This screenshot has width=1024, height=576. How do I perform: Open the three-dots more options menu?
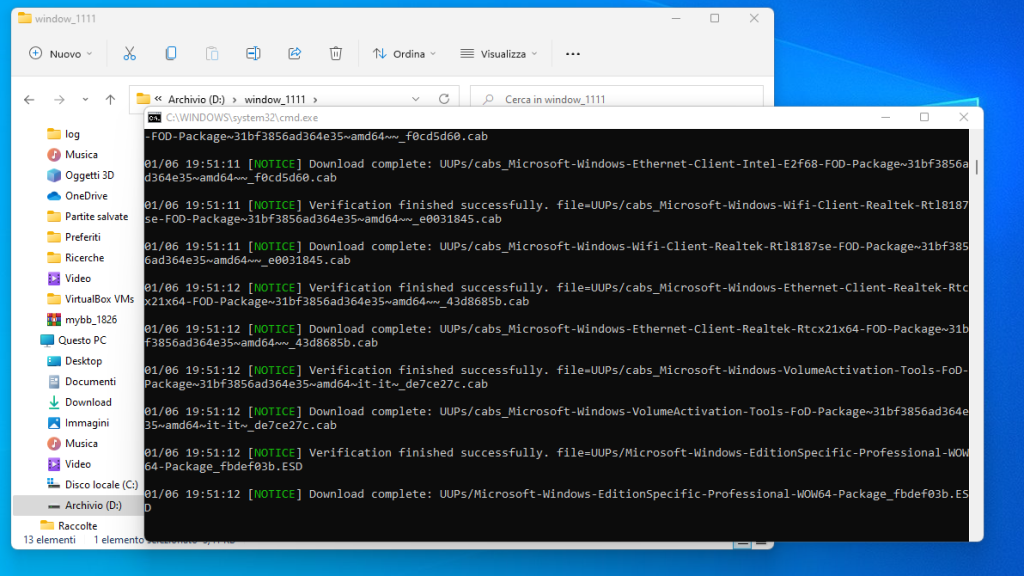(573, 54)
